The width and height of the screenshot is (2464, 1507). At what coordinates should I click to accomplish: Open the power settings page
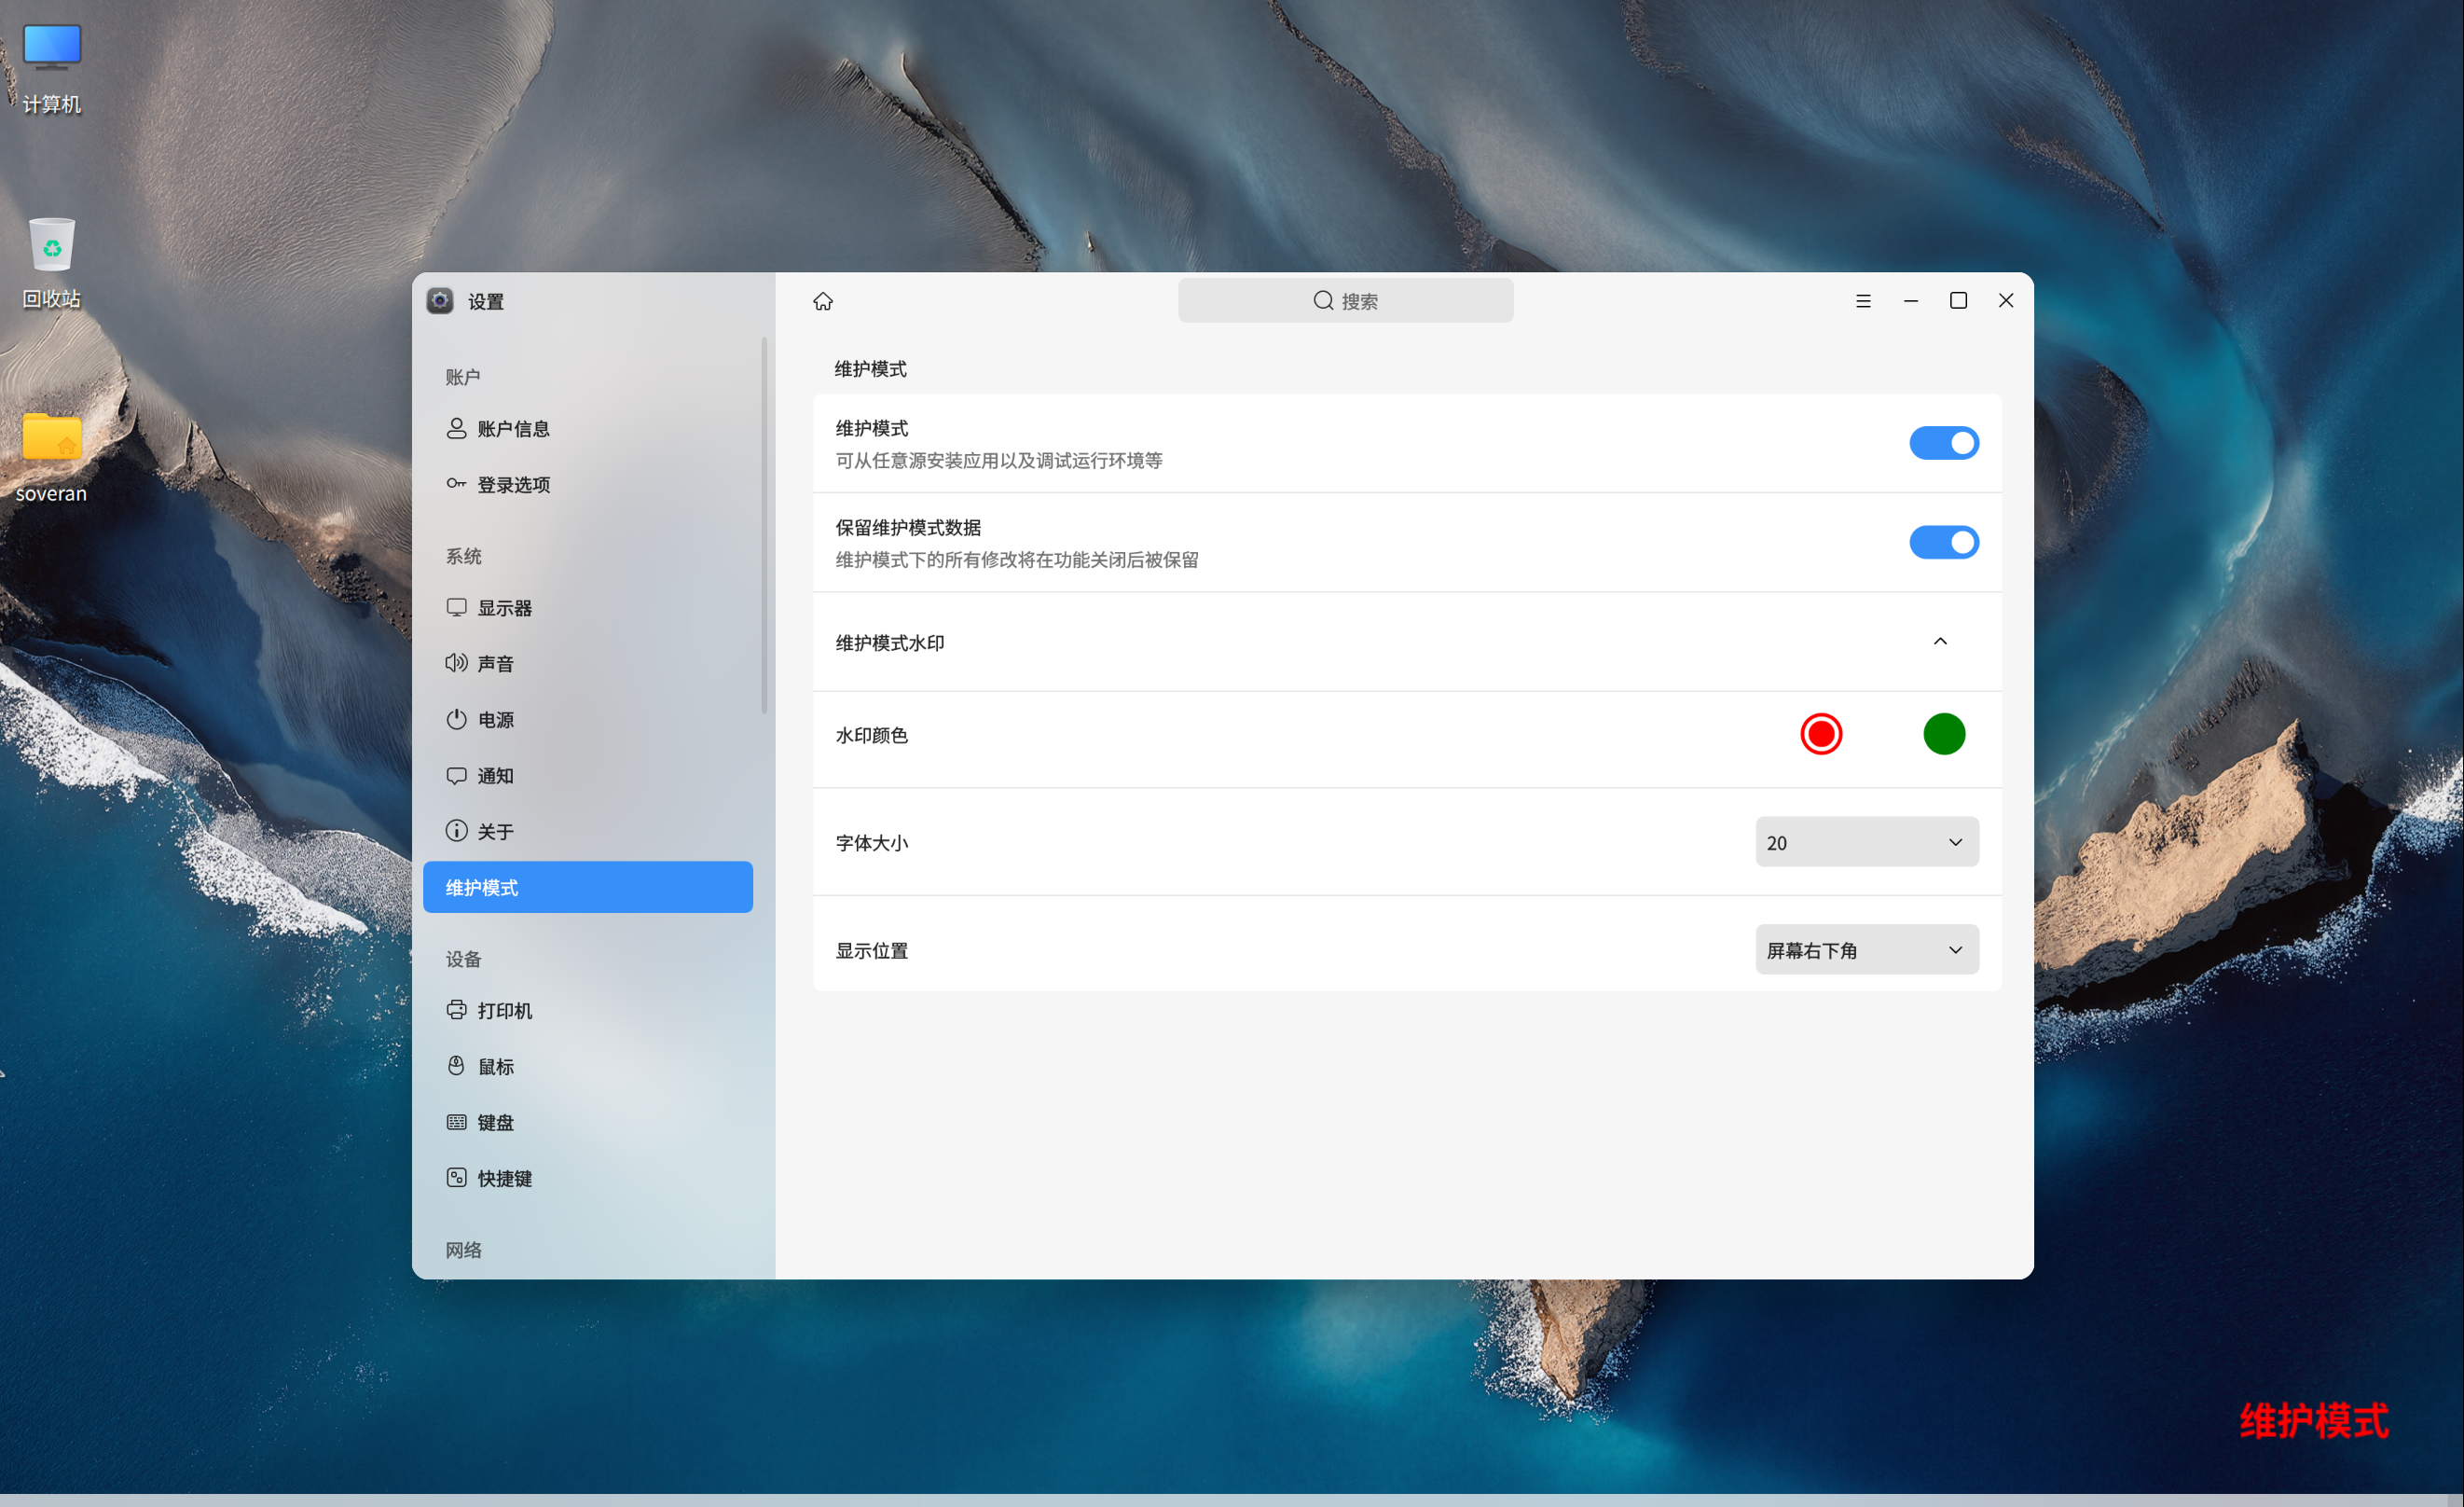coord(495,720)
